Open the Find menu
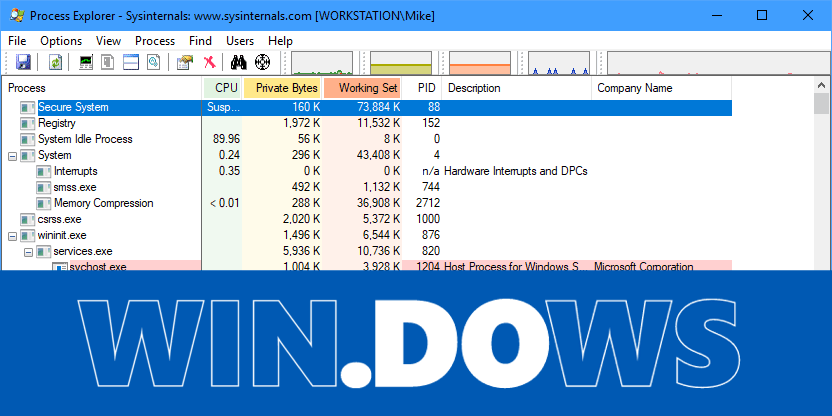Viewport: 832px width, 416px height. coord(200,41)
